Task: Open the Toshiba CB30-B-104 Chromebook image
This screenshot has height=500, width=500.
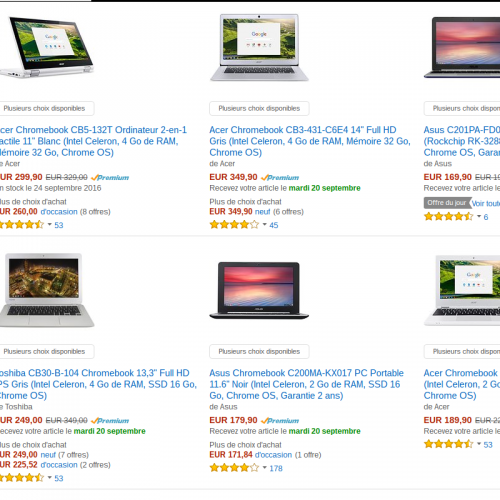Action: pyautogui.click(x=47, y=290)
